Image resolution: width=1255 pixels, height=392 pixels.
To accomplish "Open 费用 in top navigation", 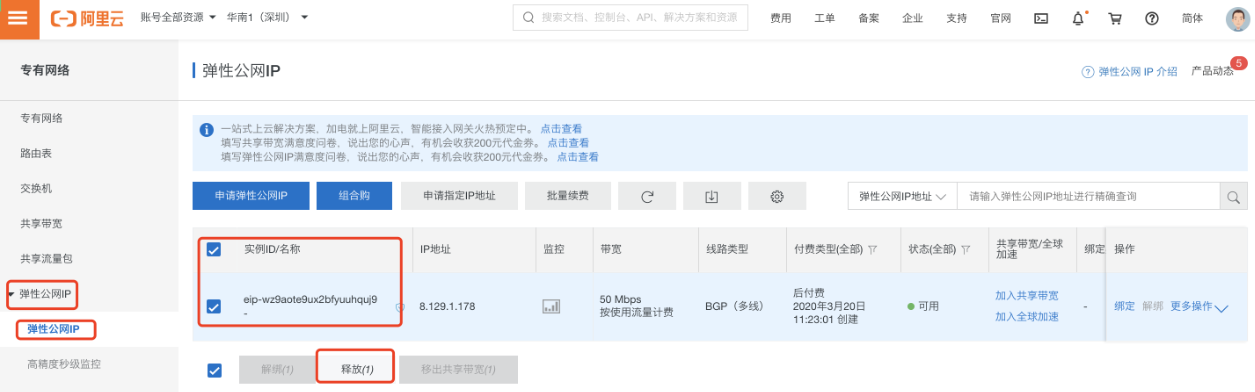I will pyautogui.click(x=781, y=18).
